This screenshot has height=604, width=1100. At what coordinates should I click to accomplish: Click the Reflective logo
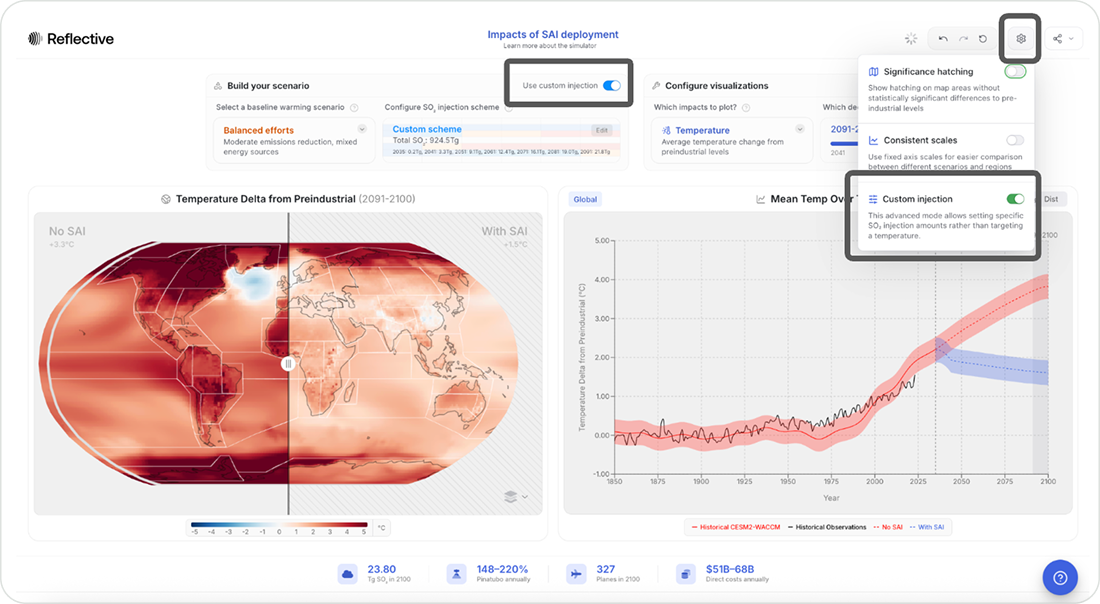pos(71,39)
